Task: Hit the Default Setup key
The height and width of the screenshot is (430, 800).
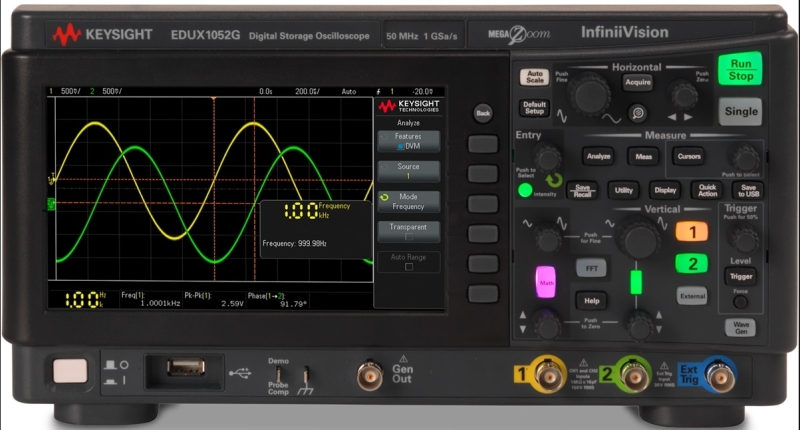Action: pyautogui.click(x=535, y=108)
